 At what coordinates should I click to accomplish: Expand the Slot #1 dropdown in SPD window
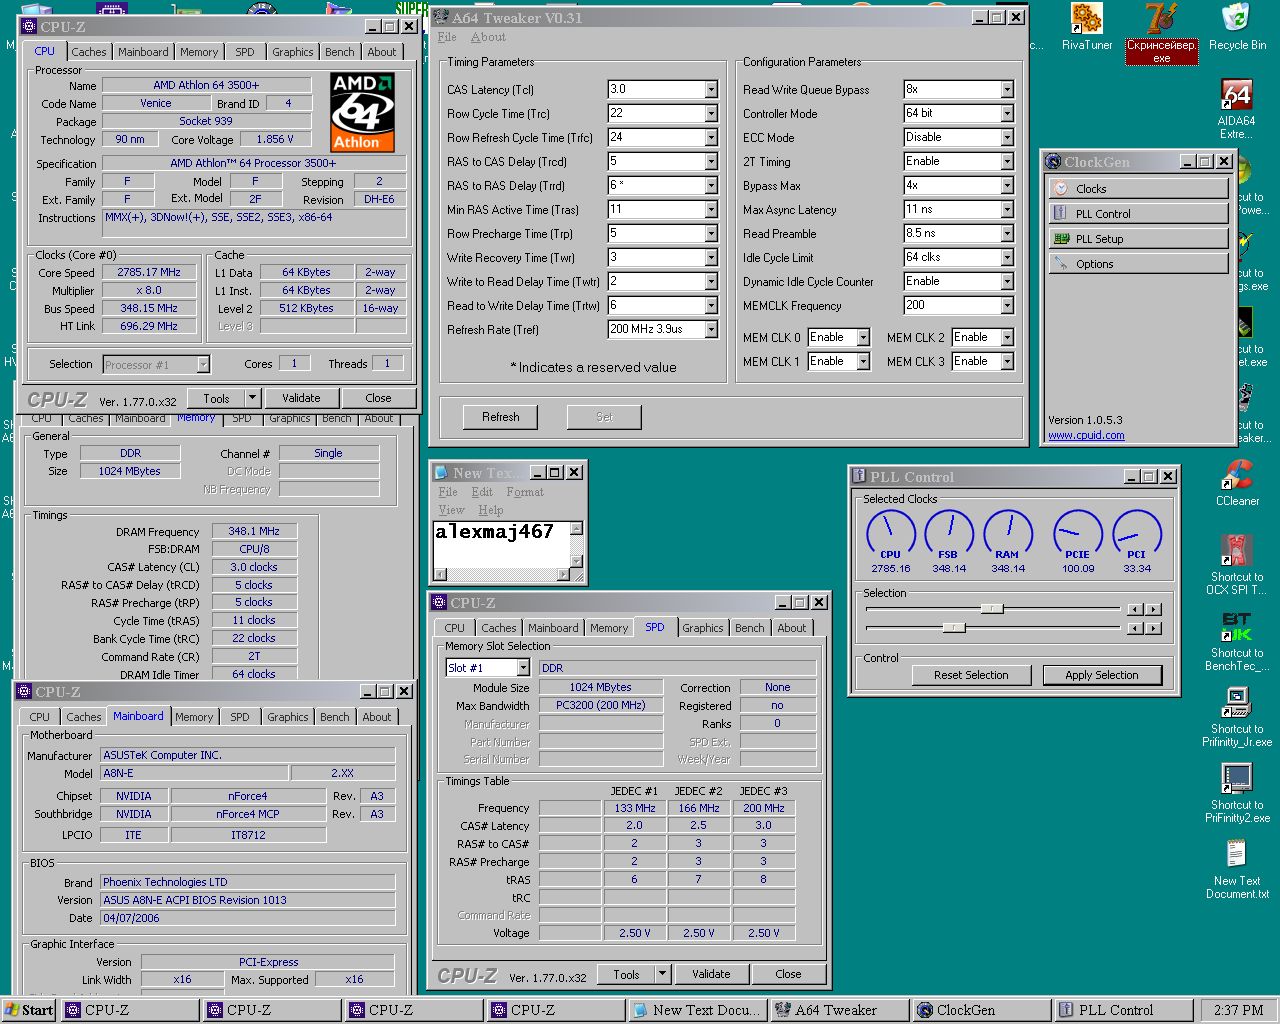pyautogui.click(x=525, y=667)
